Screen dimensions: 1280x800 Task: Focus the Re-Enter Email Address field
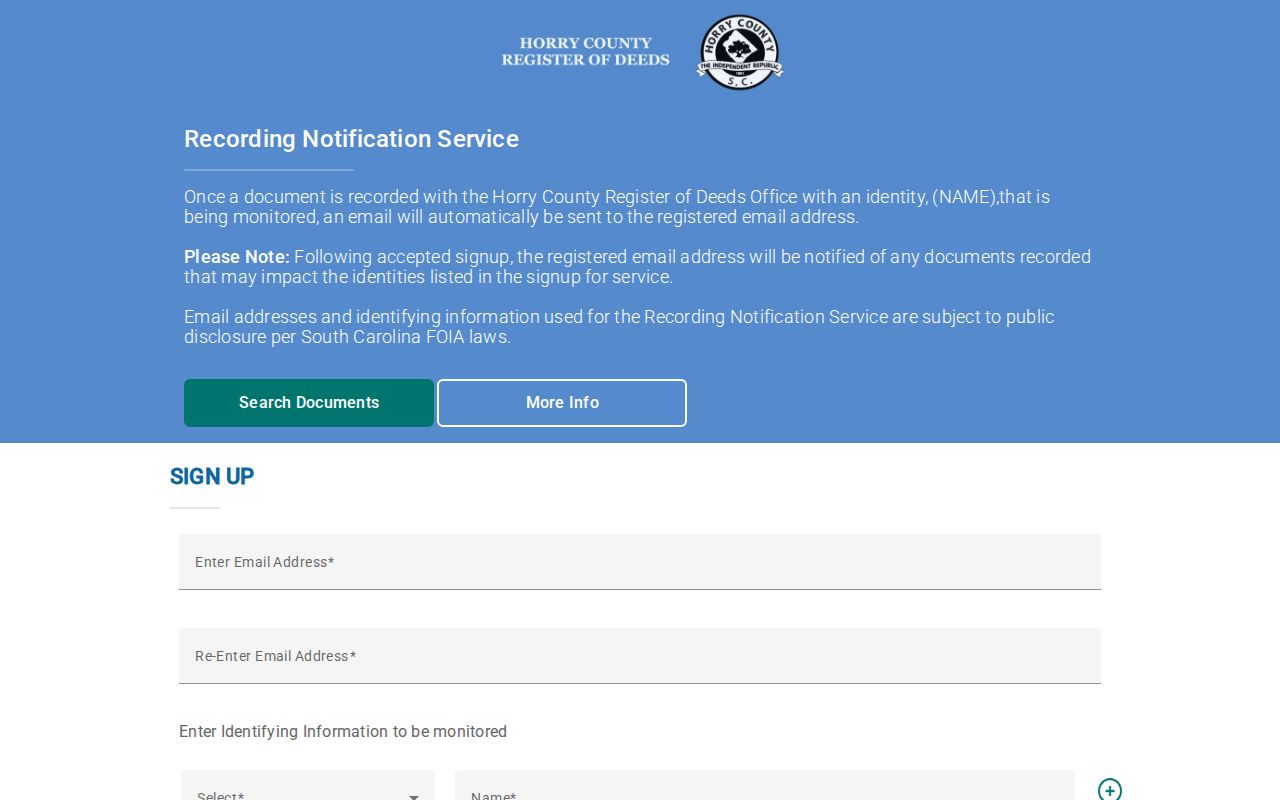(640, 656)
